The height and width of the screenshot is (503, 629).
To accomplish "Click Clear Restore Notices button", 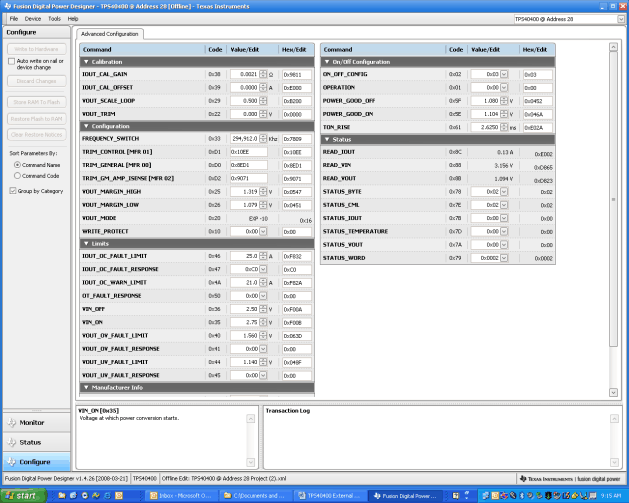I will (37, 135).
